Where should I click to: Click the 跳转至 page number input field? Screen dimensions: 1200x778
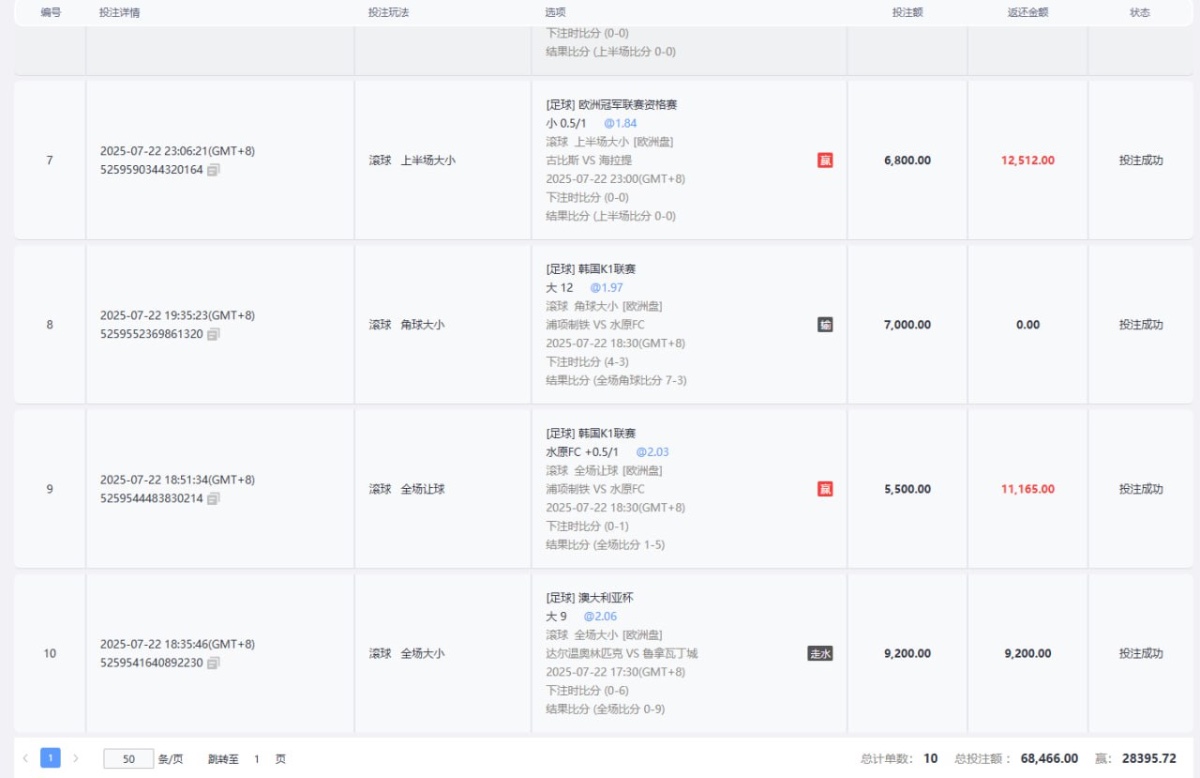(x=257, y=759)
